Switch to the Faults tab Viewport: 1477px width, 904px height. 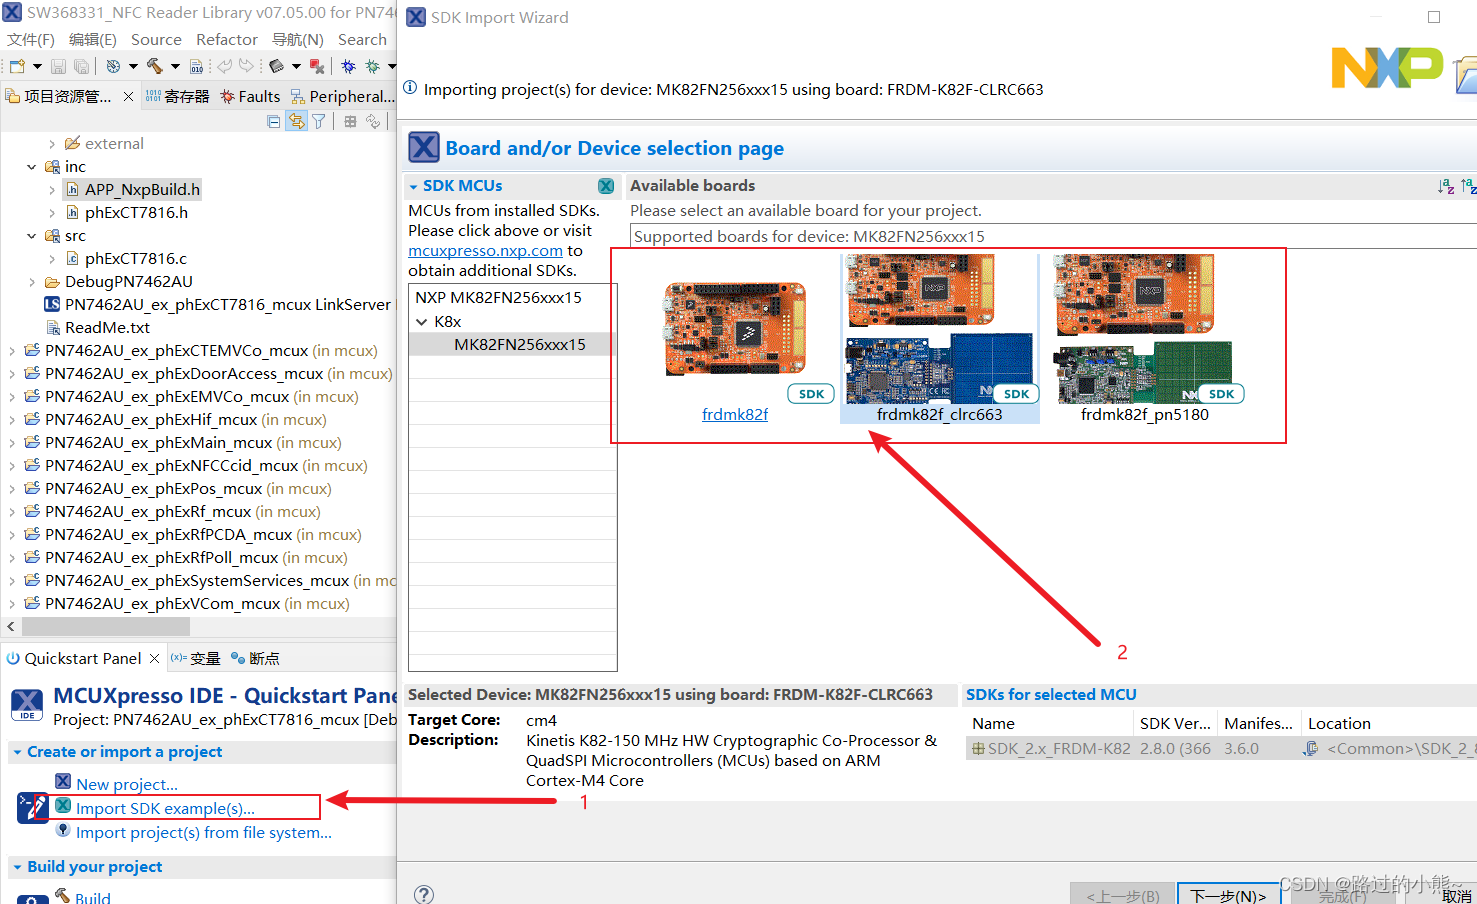coord(250,96)
